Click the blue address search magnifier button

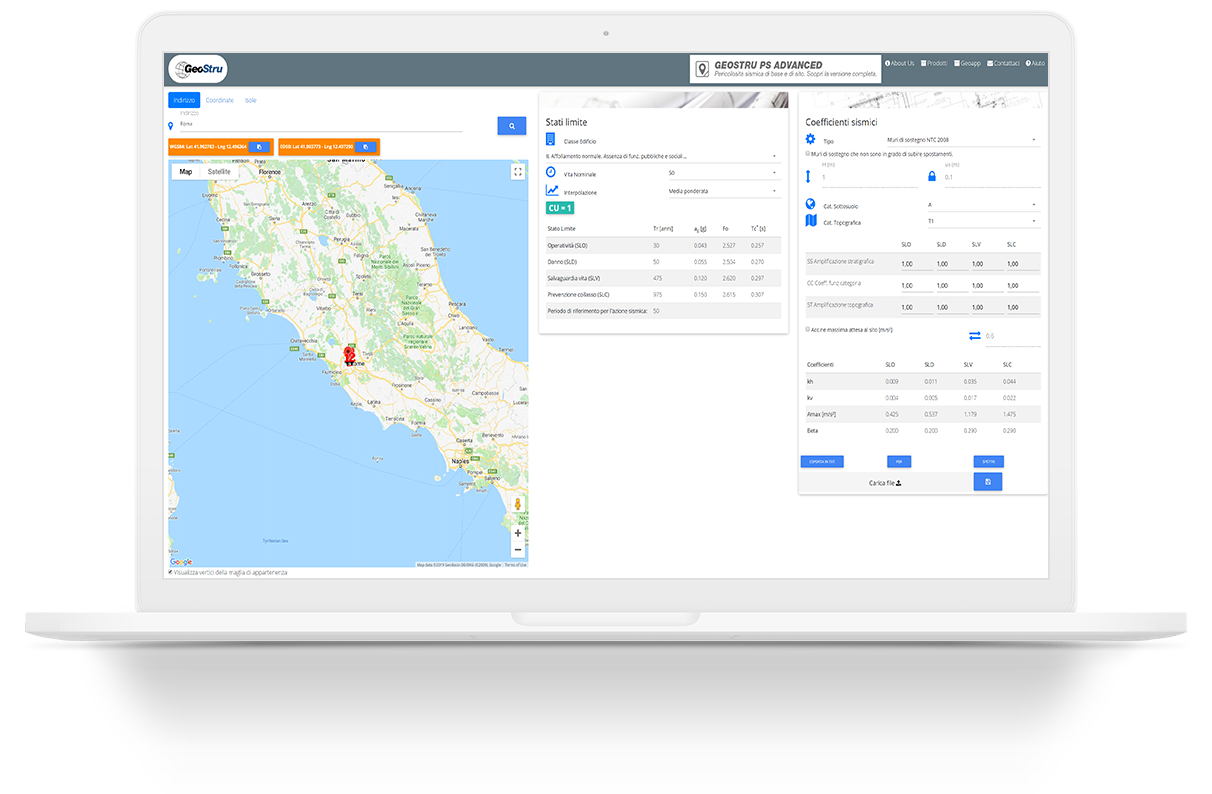click(511, 126)
